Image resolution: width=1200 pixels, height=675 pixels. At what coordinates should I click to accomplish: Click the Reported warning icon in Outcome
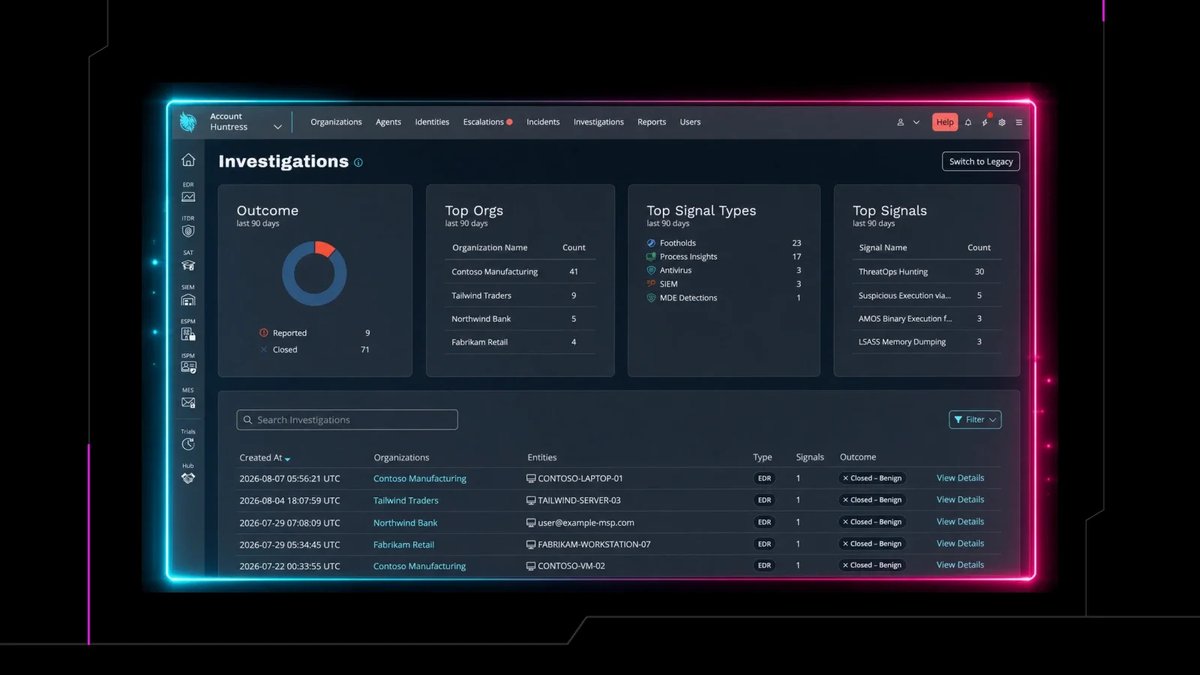[x=264, y=333]
